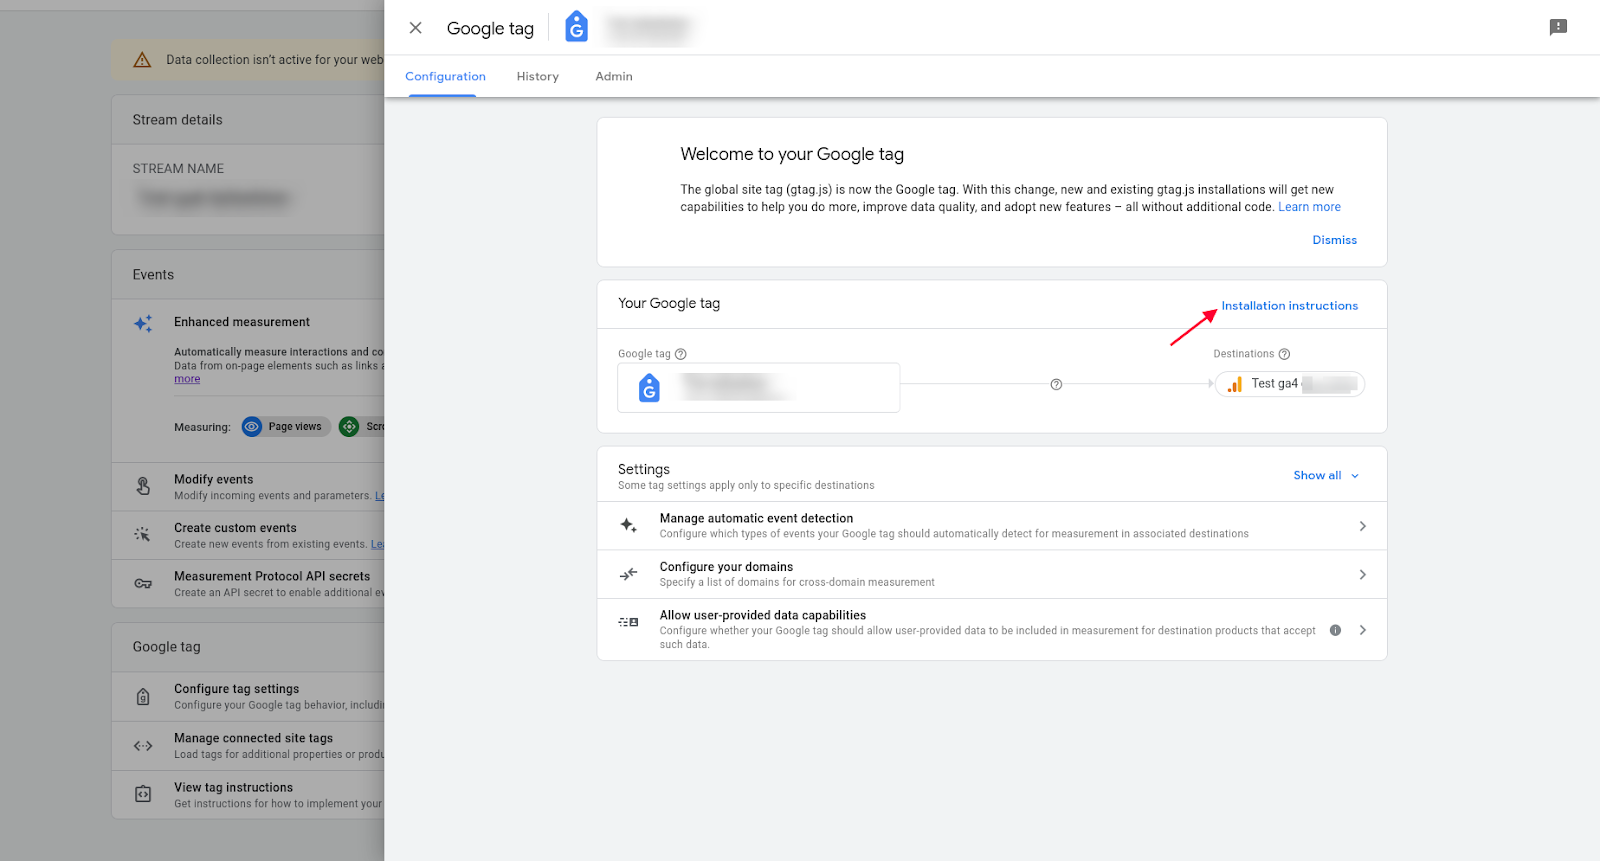Expand settings with Show all
The height and width of the screenshot is (861, 1600).
[x=1326, y=475]
